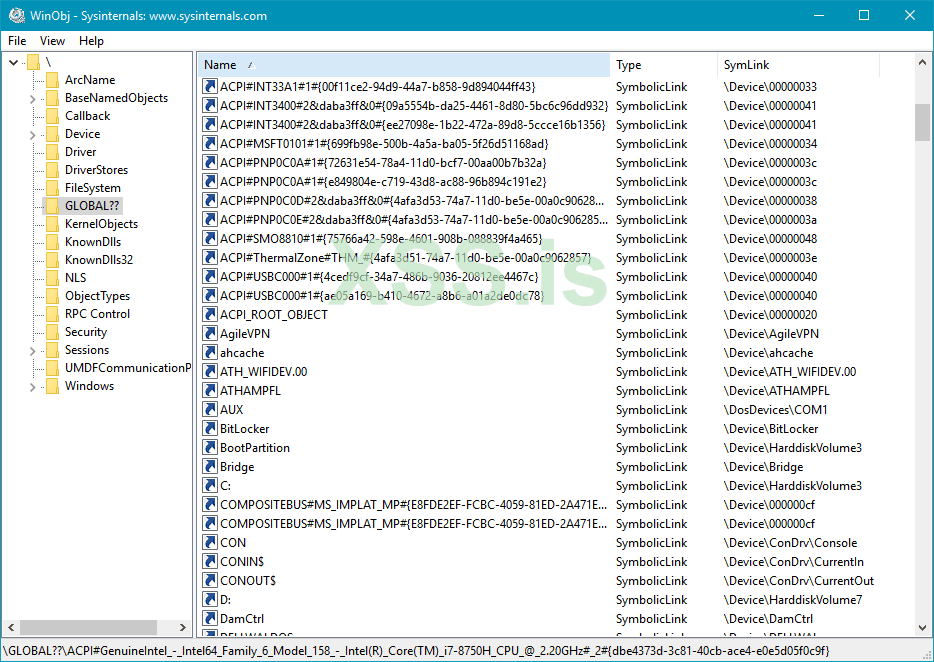Viewport: 934px width, 662px height.
Task: Select the KnownDlls32 folder in the tree
Action: [x=99, y=260]
